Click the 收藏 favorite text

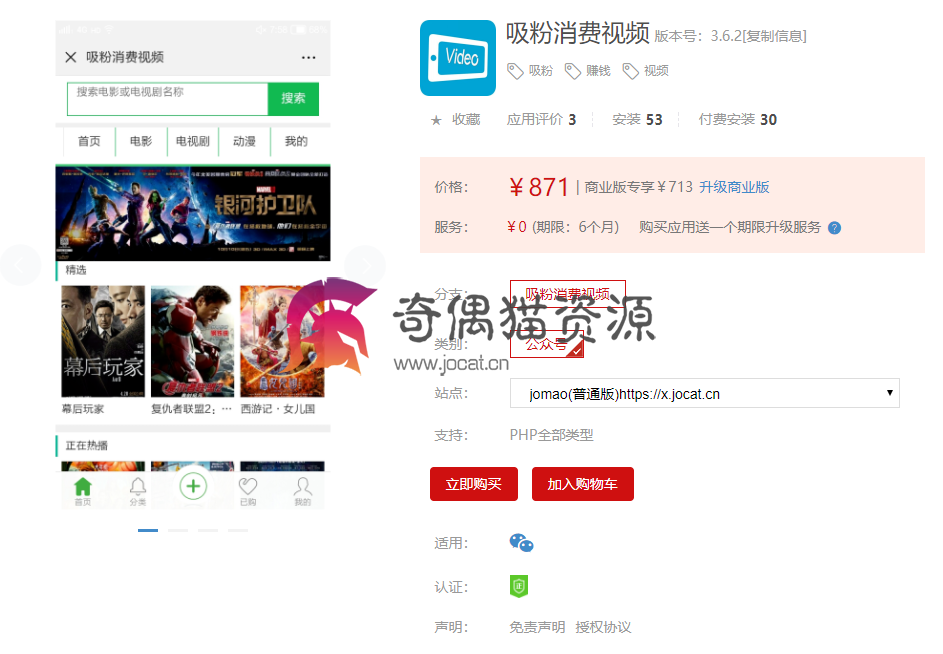tap(466, 120)
